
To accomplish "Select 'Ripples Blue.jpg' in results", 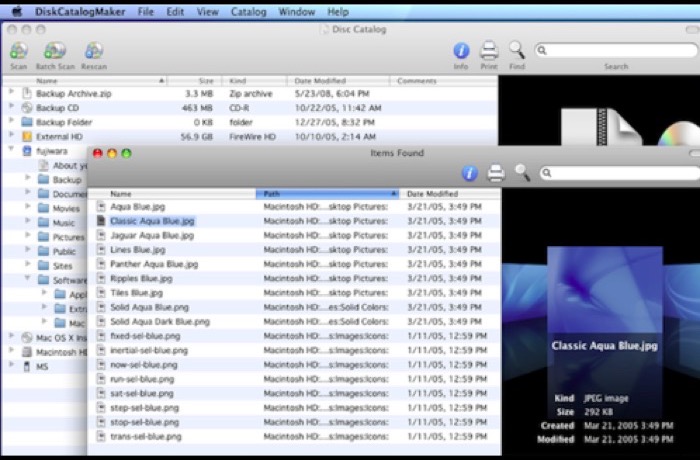I will 141,278.
